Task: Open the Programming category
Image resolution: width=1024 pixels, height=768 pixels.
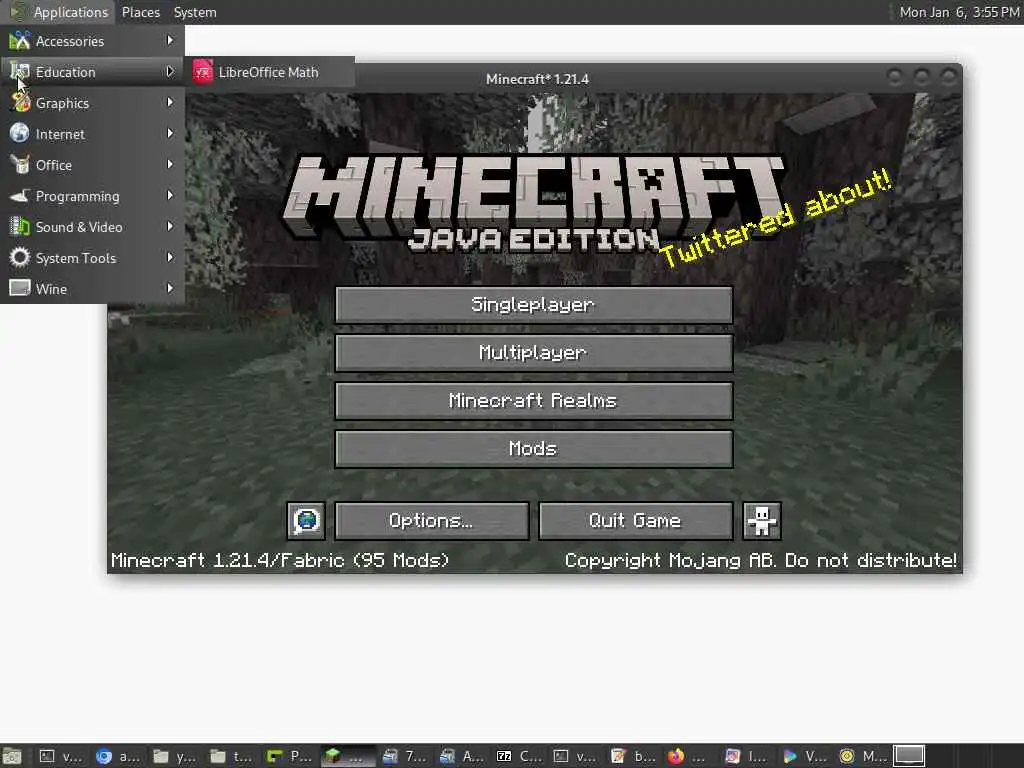Action: coord(92,196)
